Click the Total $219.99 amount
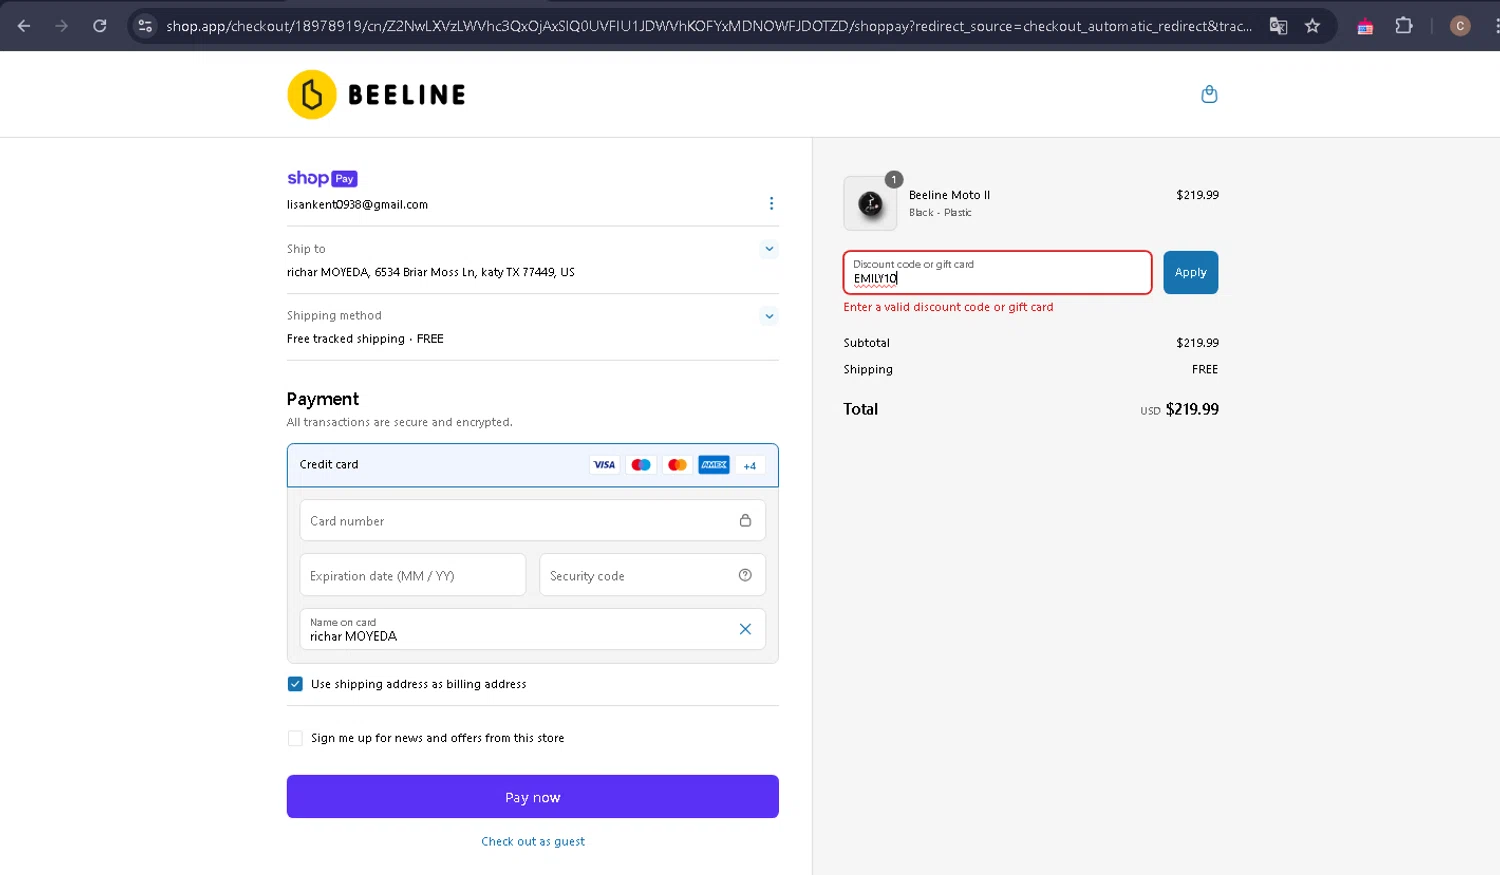This screenshot has height=875, width=1500. point(1192,409)
